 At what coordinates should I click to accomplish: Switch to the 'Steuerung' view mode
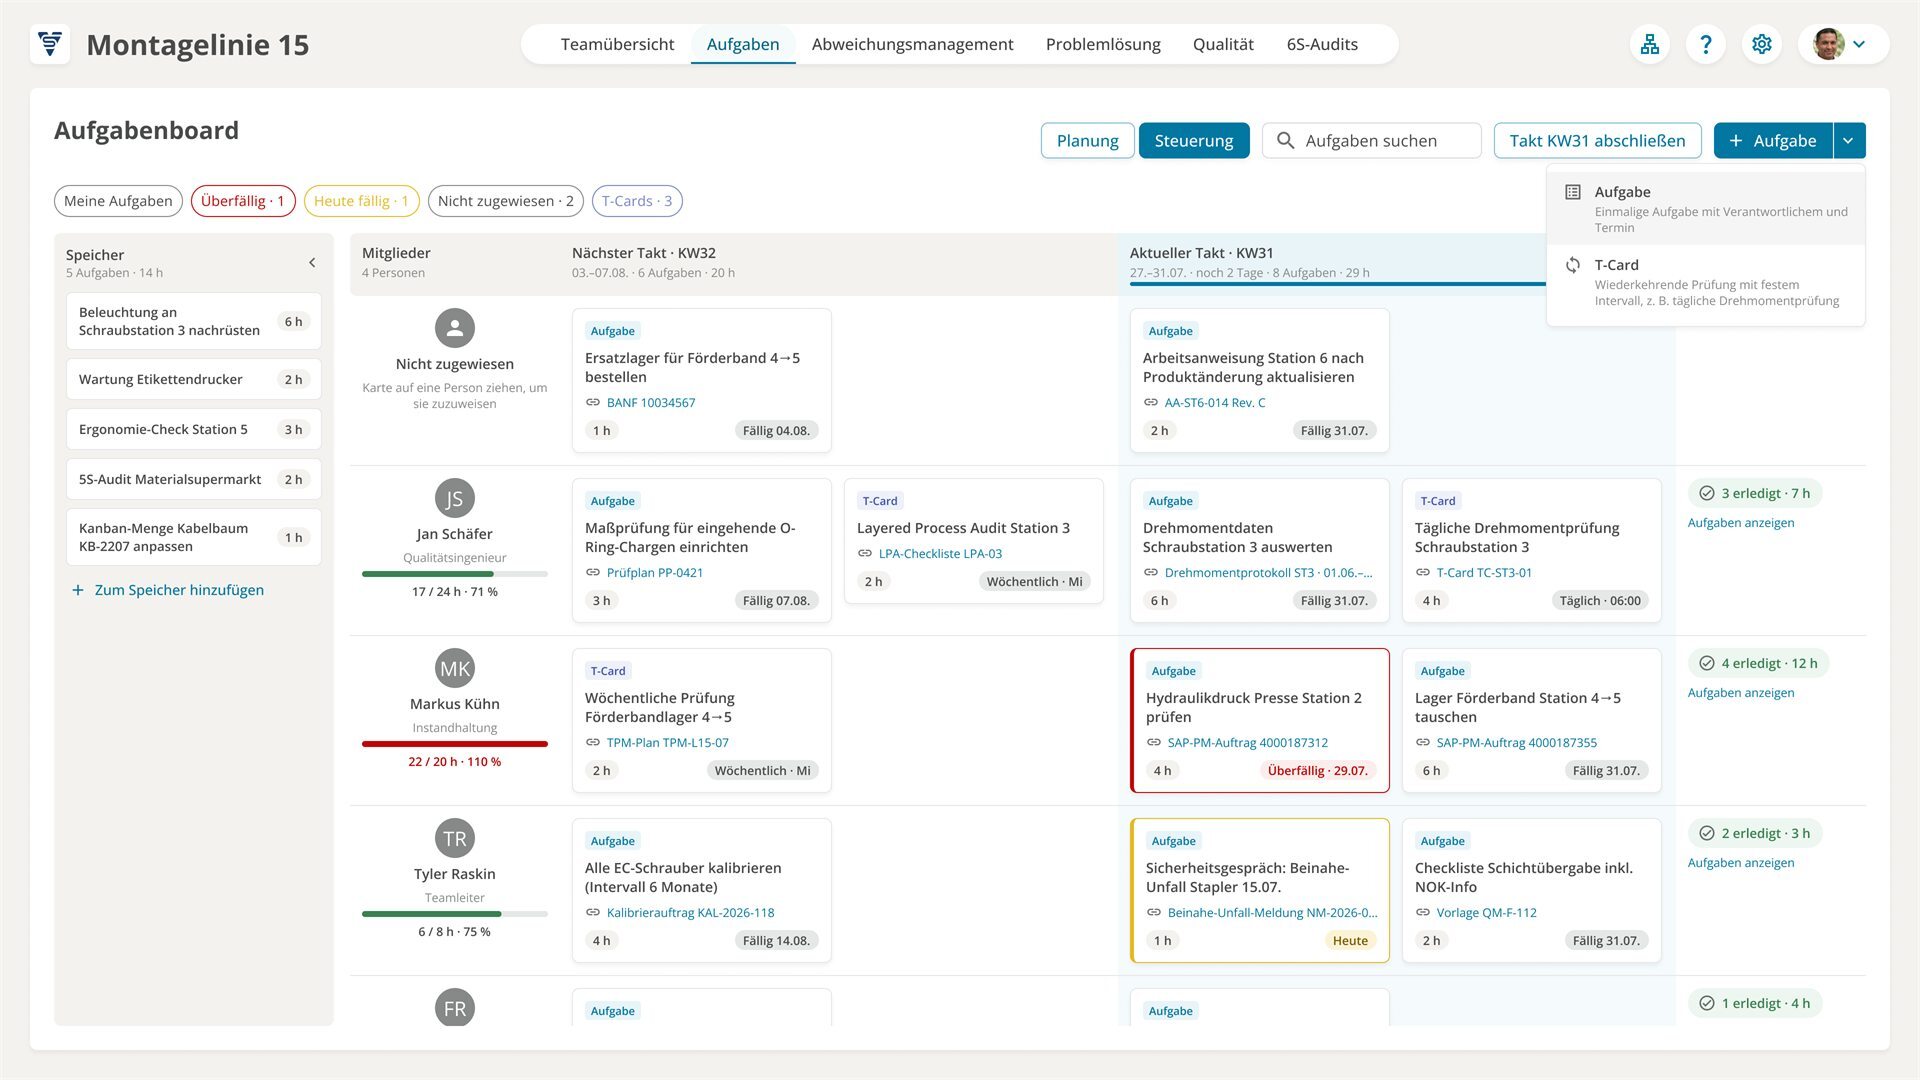(1194, 141)
